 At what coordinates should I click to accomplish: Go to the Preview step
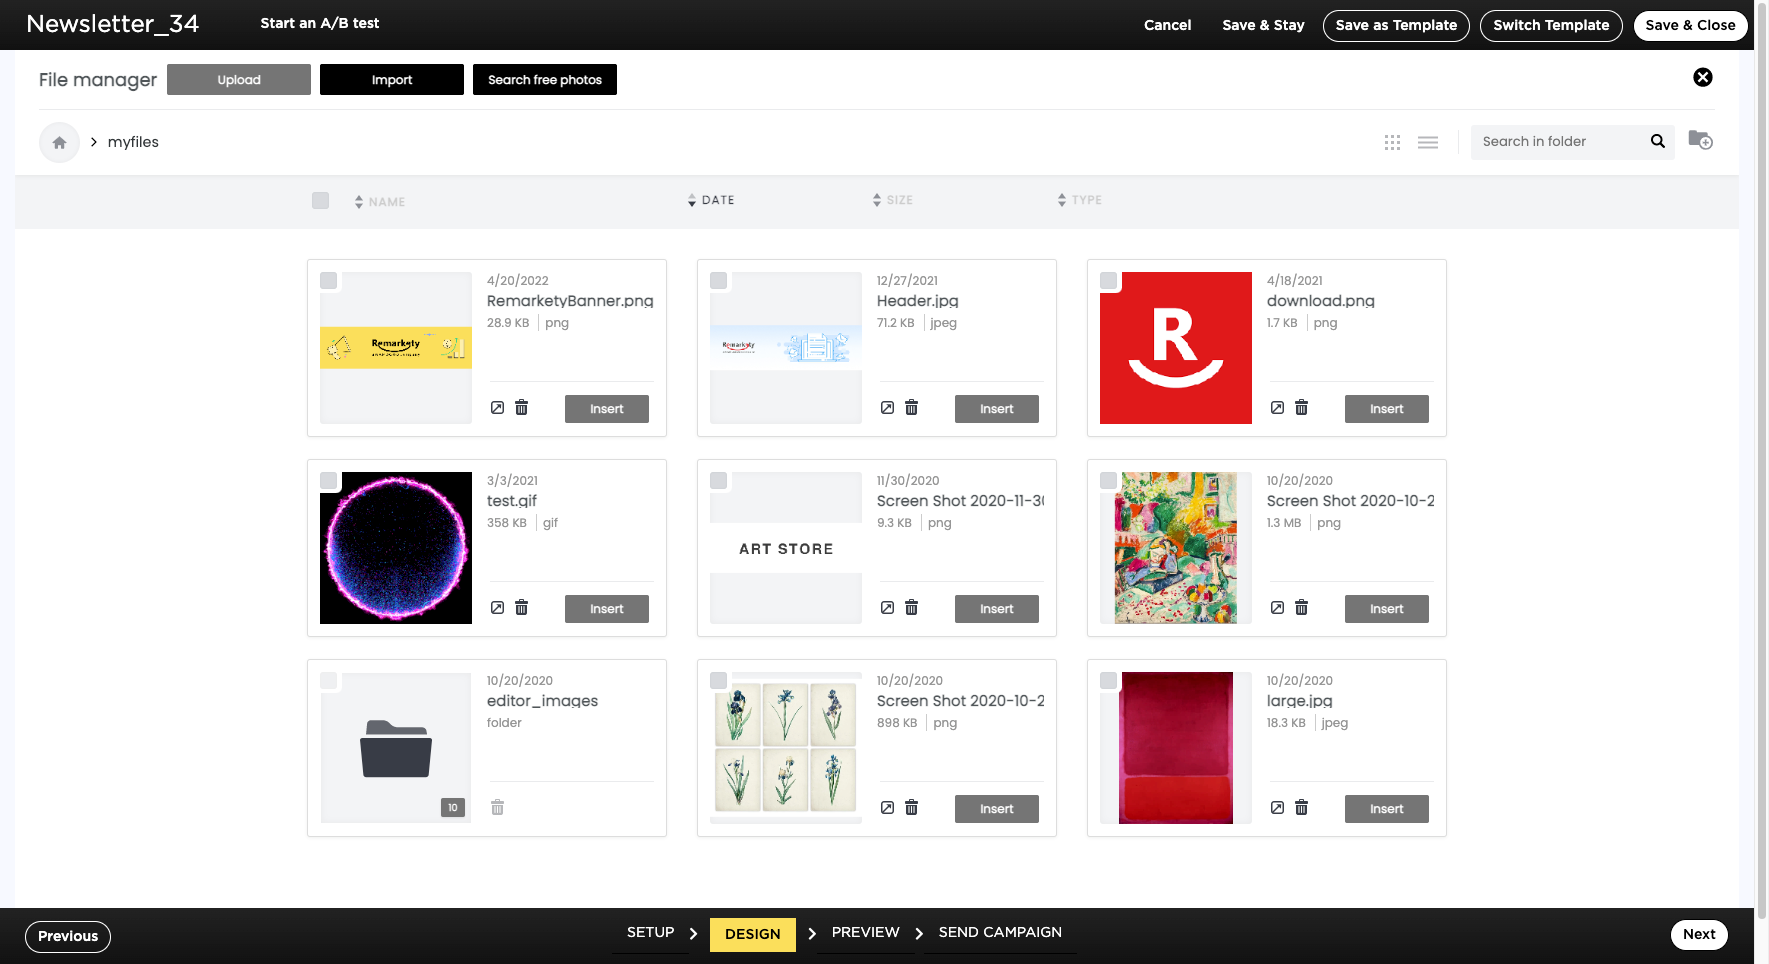click(x=865, y=932)
